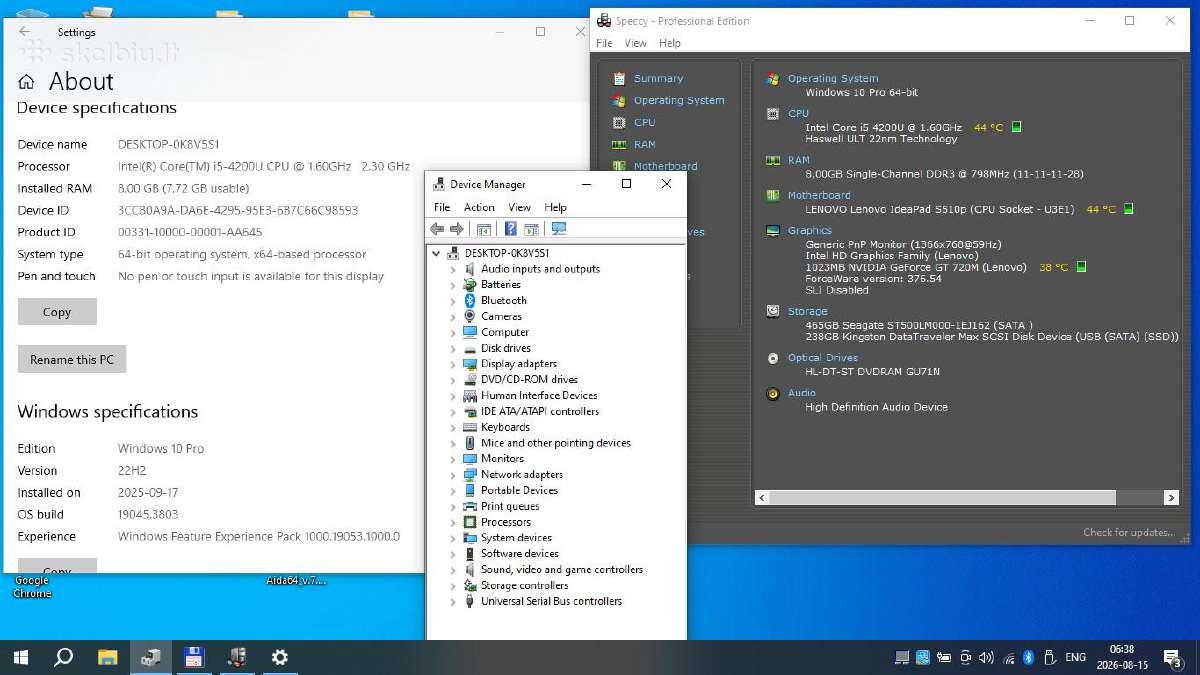Click the Copy button under device specifications
Screen dimensions: 1200x675
point(57,312)
